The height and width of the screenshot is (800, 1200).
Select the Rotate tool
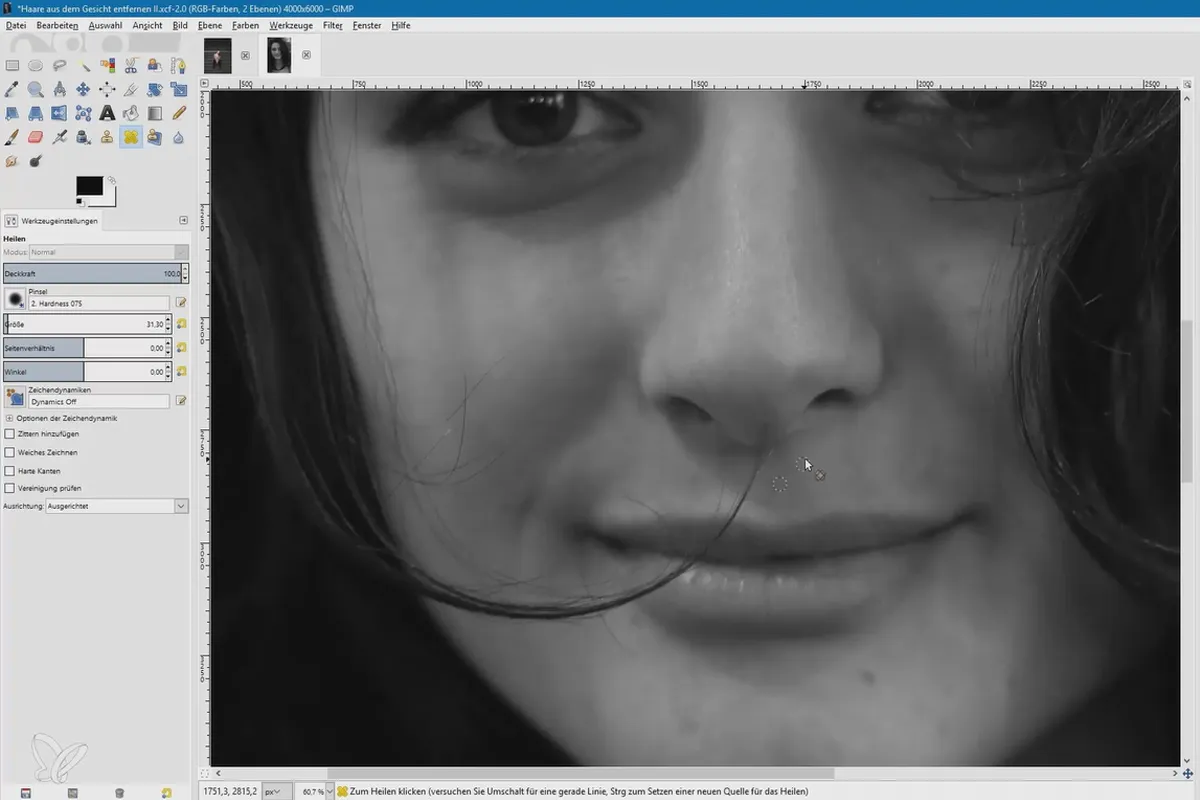click(x=155, y=89)
